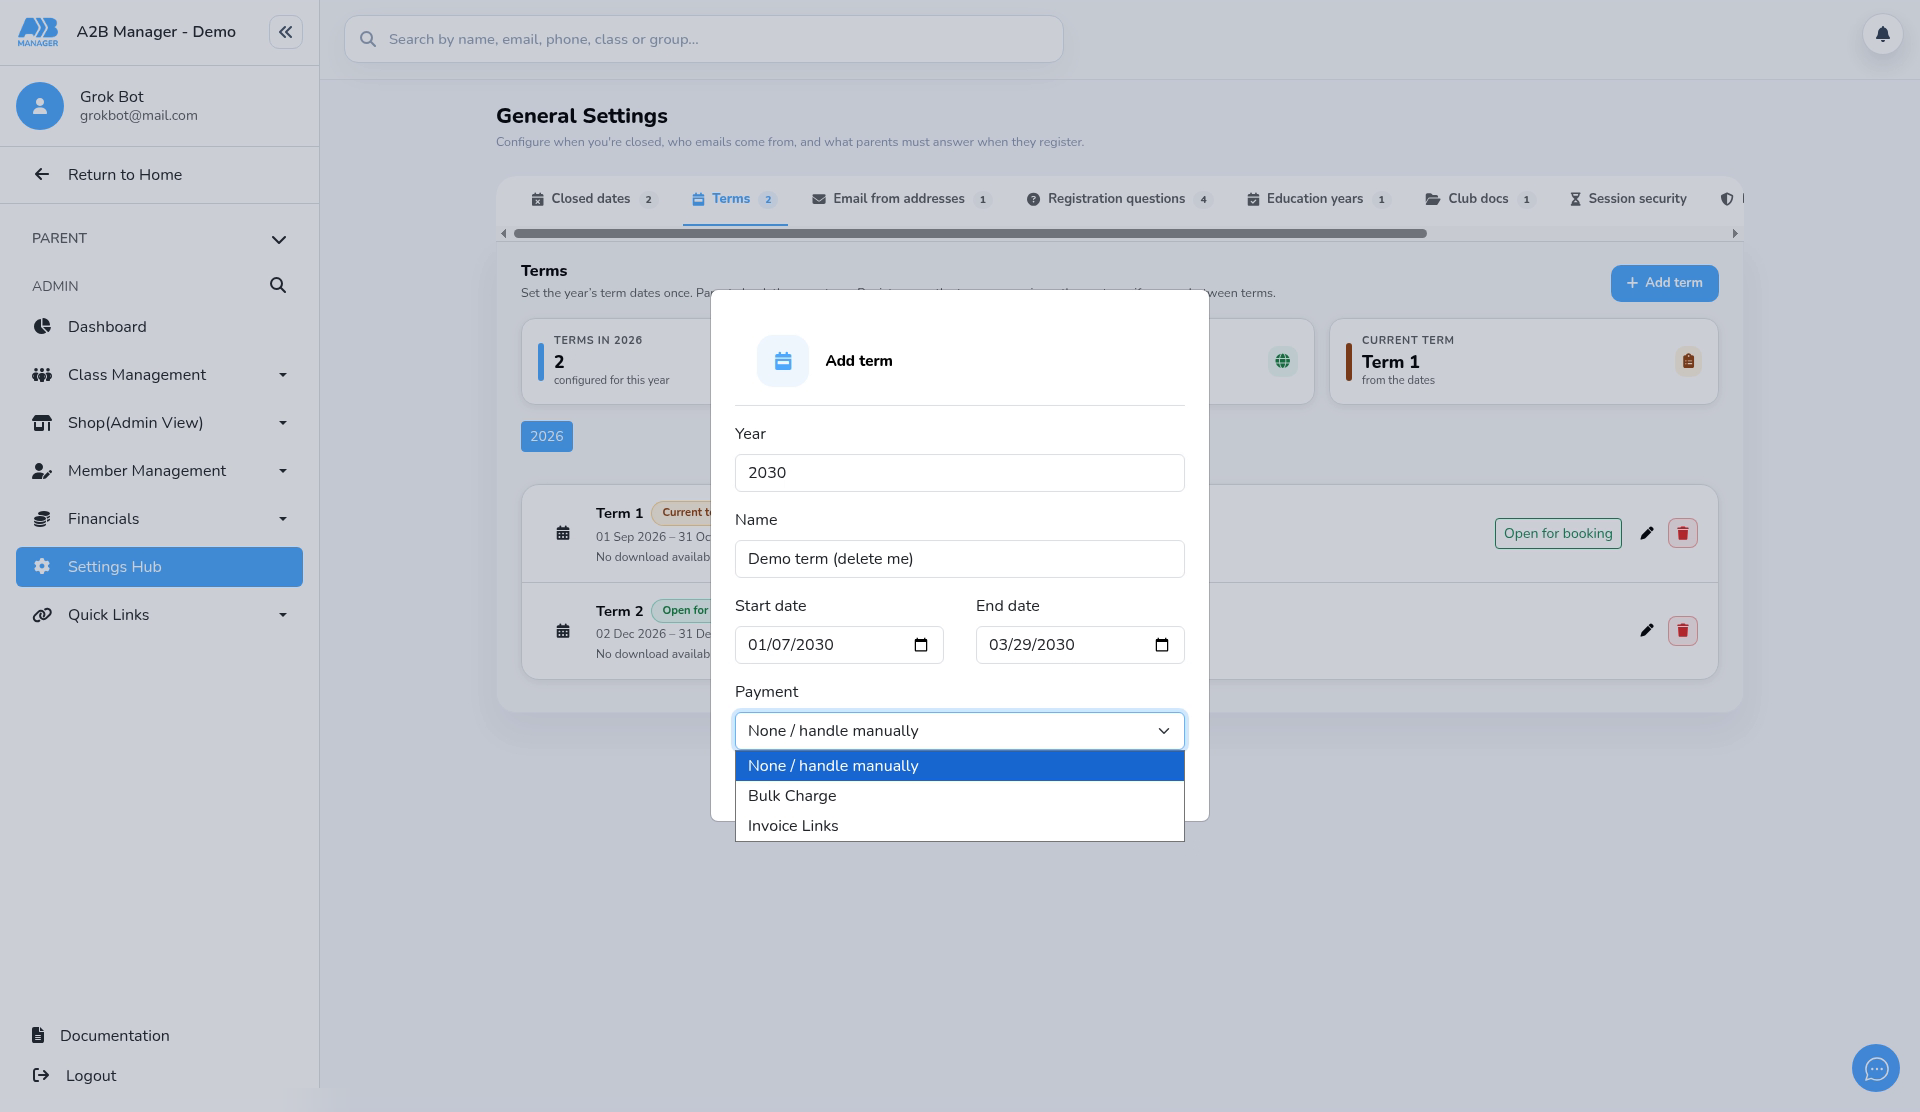The height and width of the screenshot is (1112, 1920).
Task: Expand the PARENT section chevron
Action: tap(279, 239)
